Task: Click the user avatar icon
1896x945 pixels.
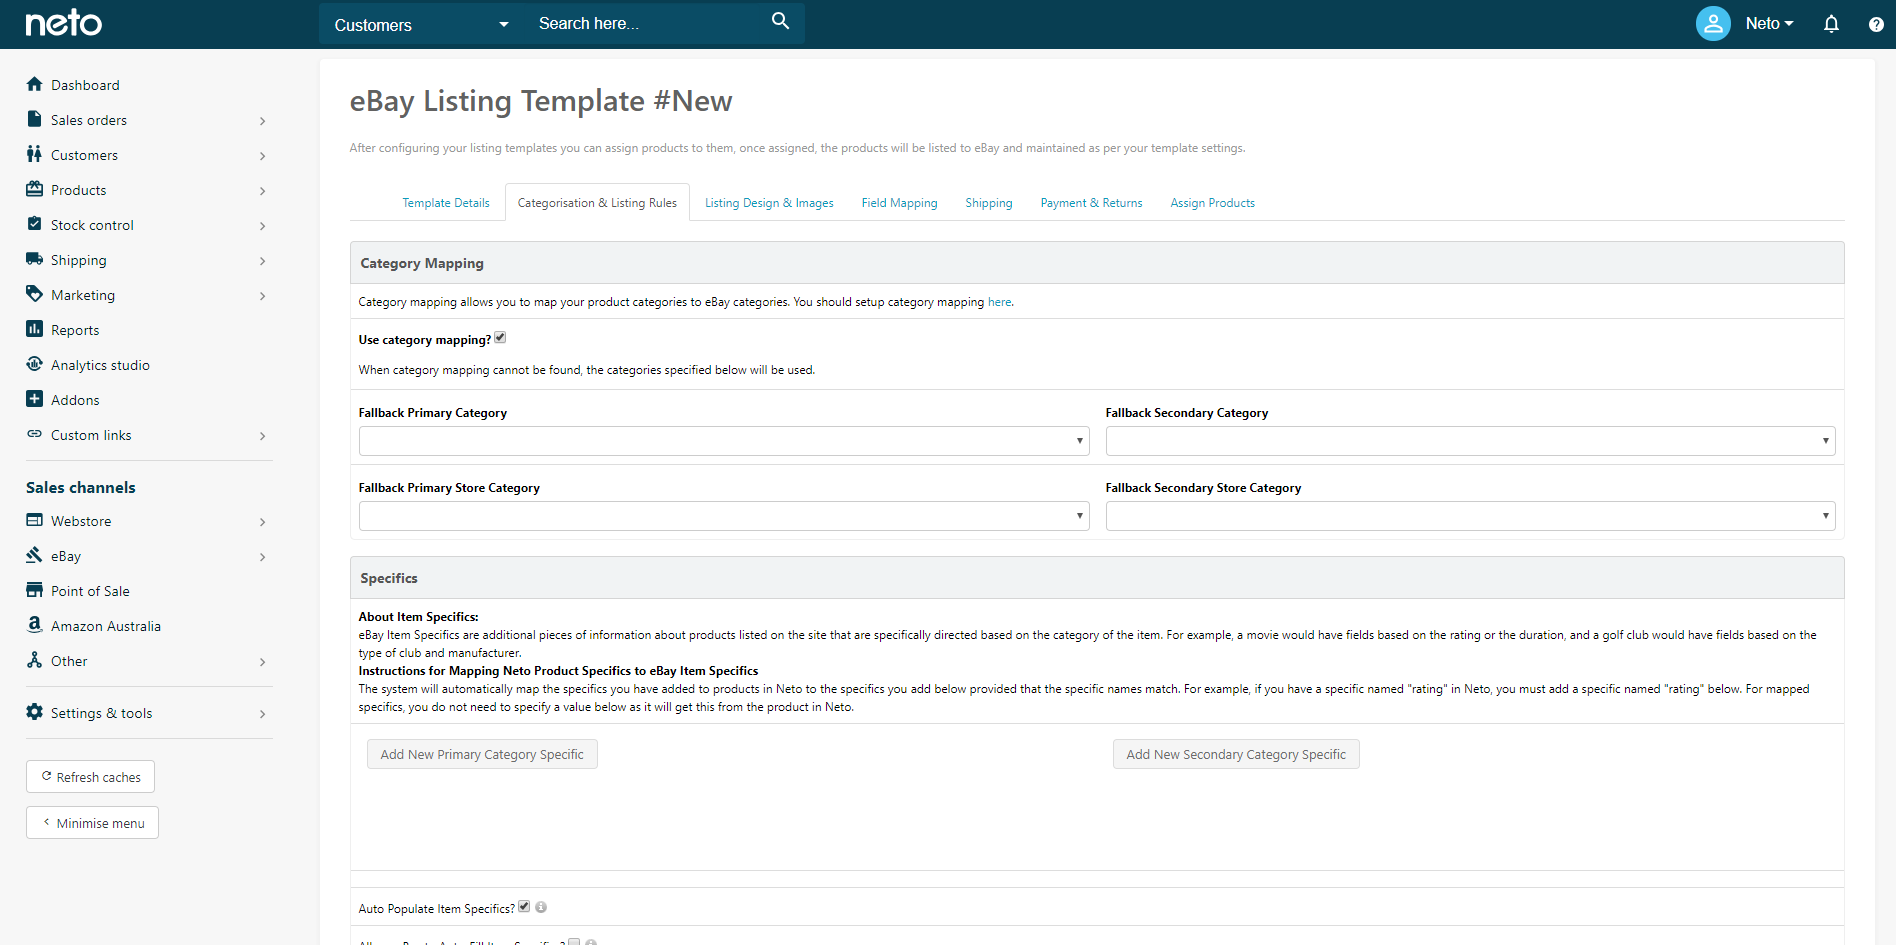Action: pyautogui.click(x=1713, y=23)
